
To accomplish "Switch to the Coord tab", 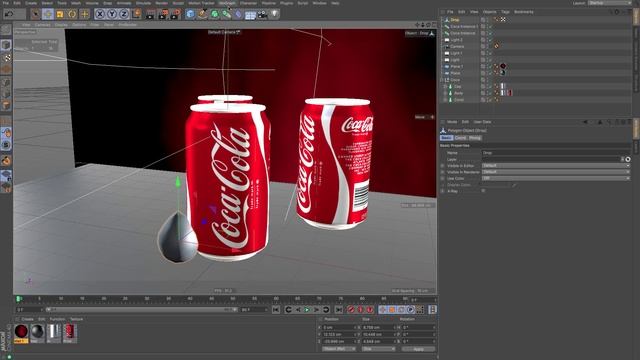I will (x=460, y=138).
